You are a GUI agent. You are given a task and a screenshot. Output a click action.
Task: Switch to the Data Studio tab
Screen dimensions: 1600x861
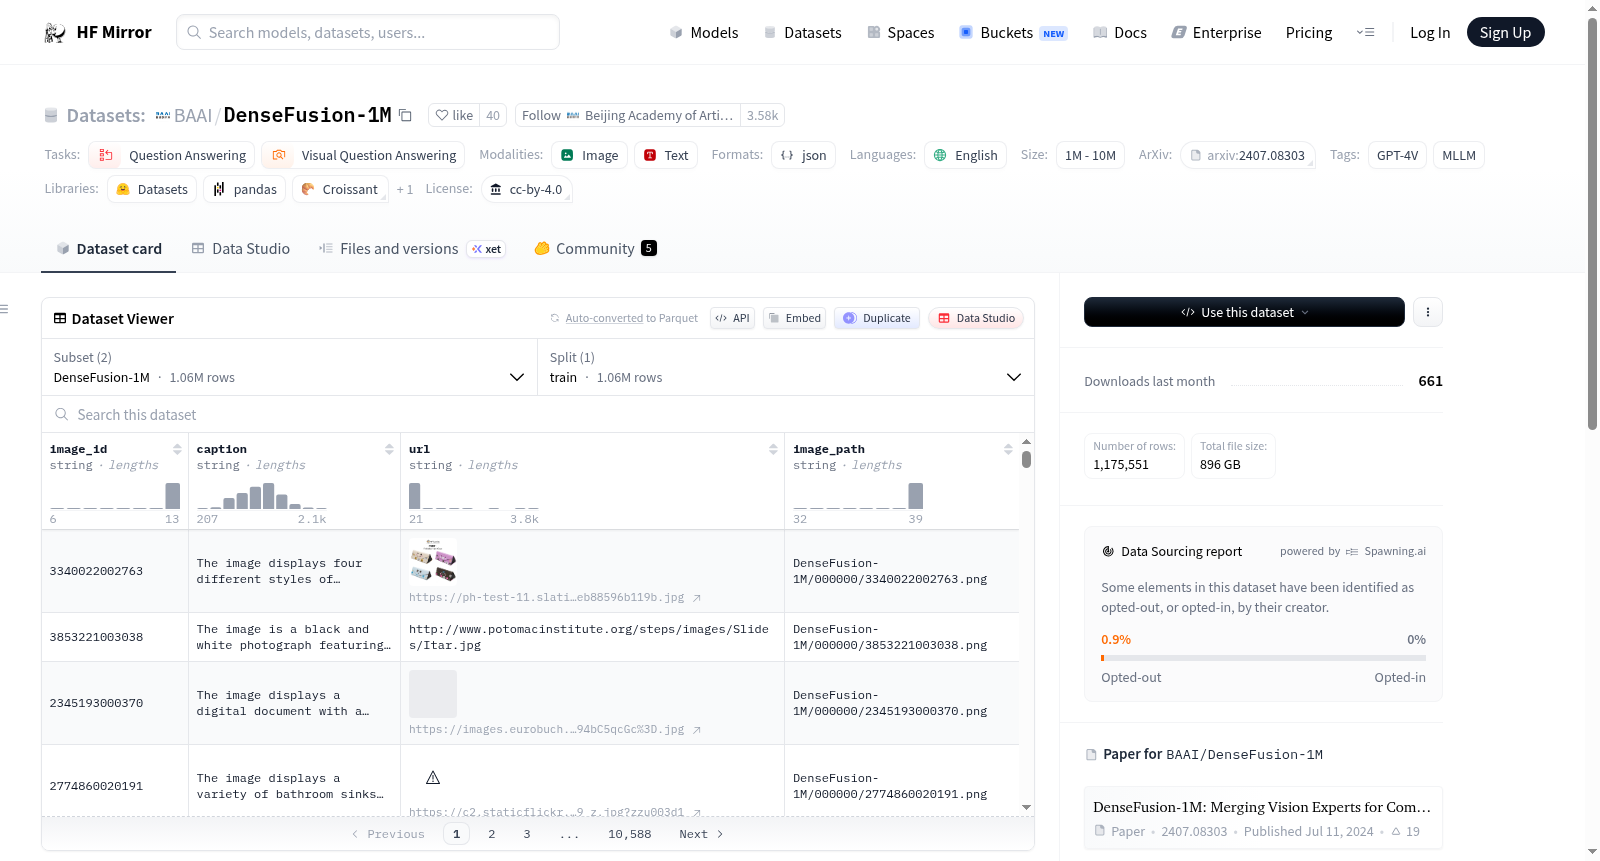241,249
